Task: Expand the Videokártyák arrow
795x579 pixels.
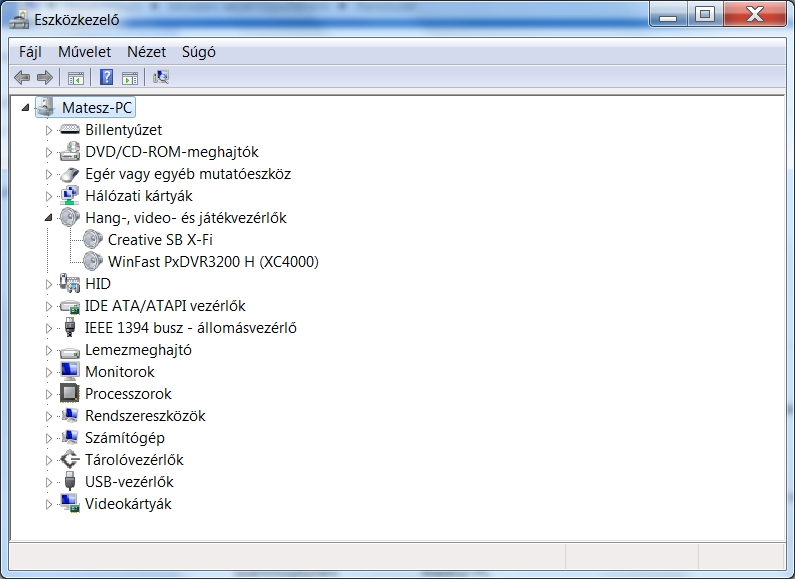Action: click(49, 504)
